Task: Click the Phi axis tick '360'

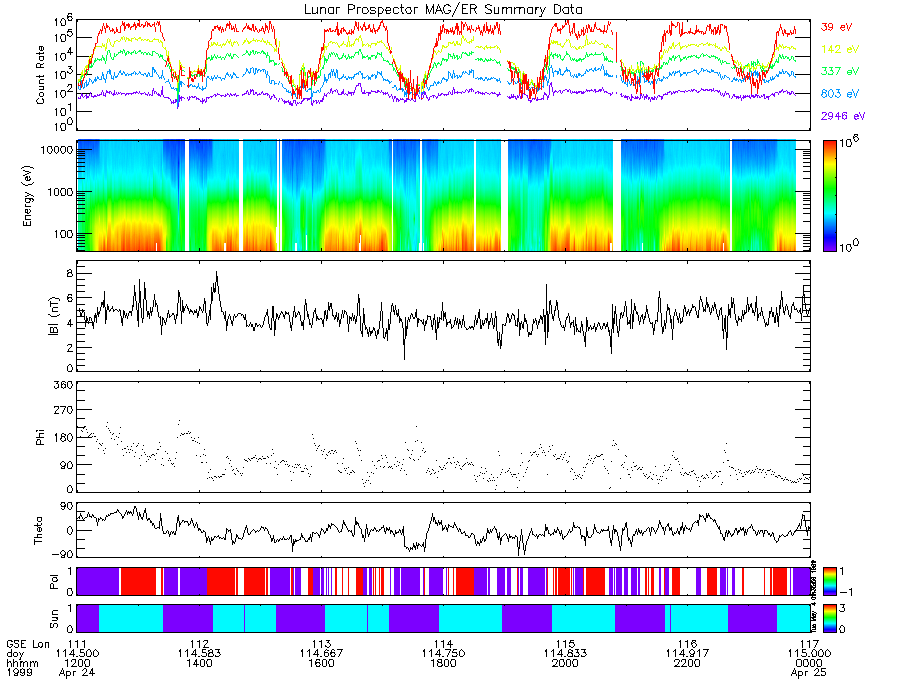Action: [64, 385]
